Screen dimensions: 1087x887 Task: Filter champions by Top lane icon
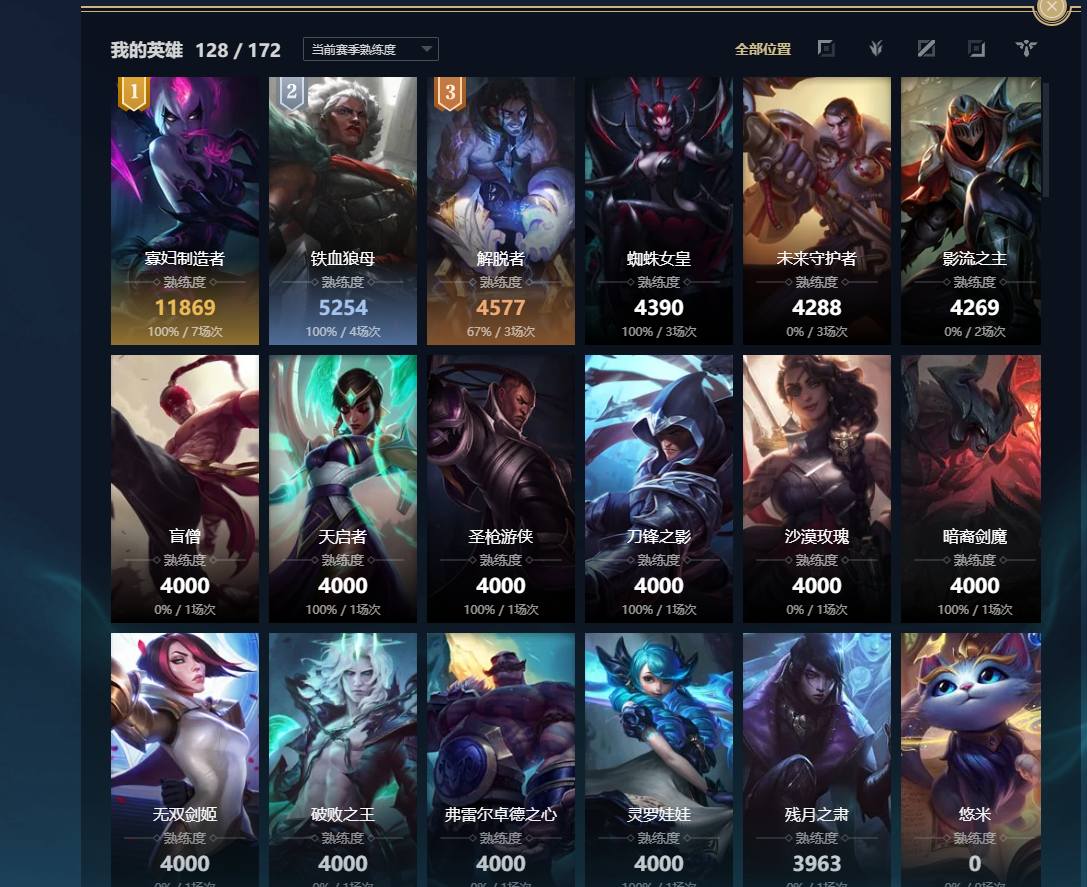pos(826,49)
